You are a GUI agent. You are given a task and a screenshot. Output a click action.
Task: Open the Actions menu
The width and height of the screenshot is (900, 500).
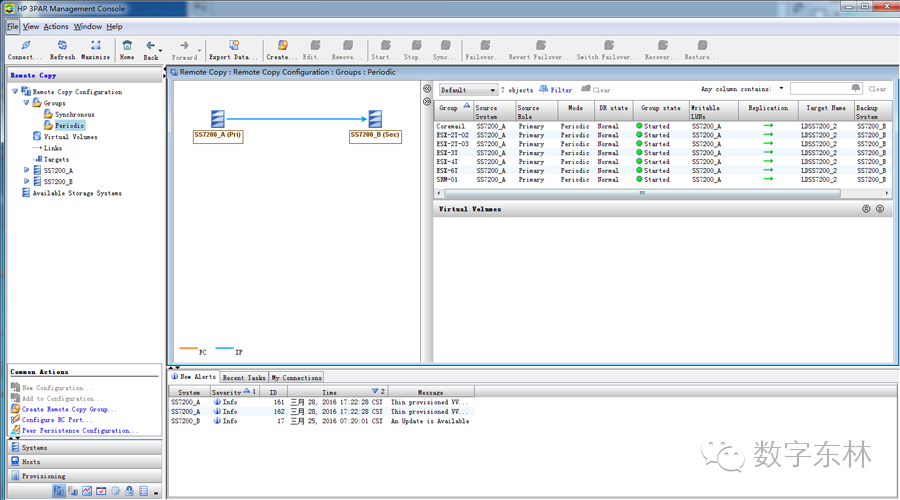[x=56, y=27]
